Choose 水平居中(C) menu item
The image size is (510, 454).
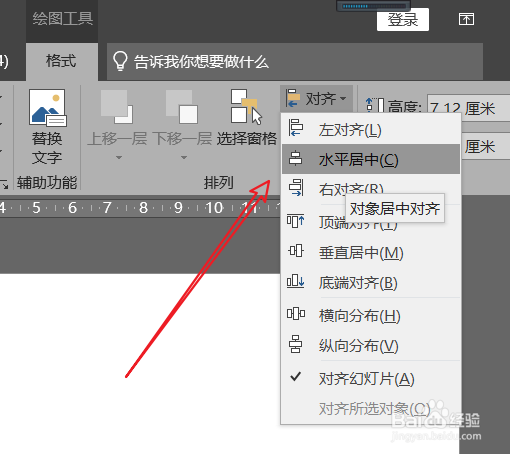[x=371, y=159]
